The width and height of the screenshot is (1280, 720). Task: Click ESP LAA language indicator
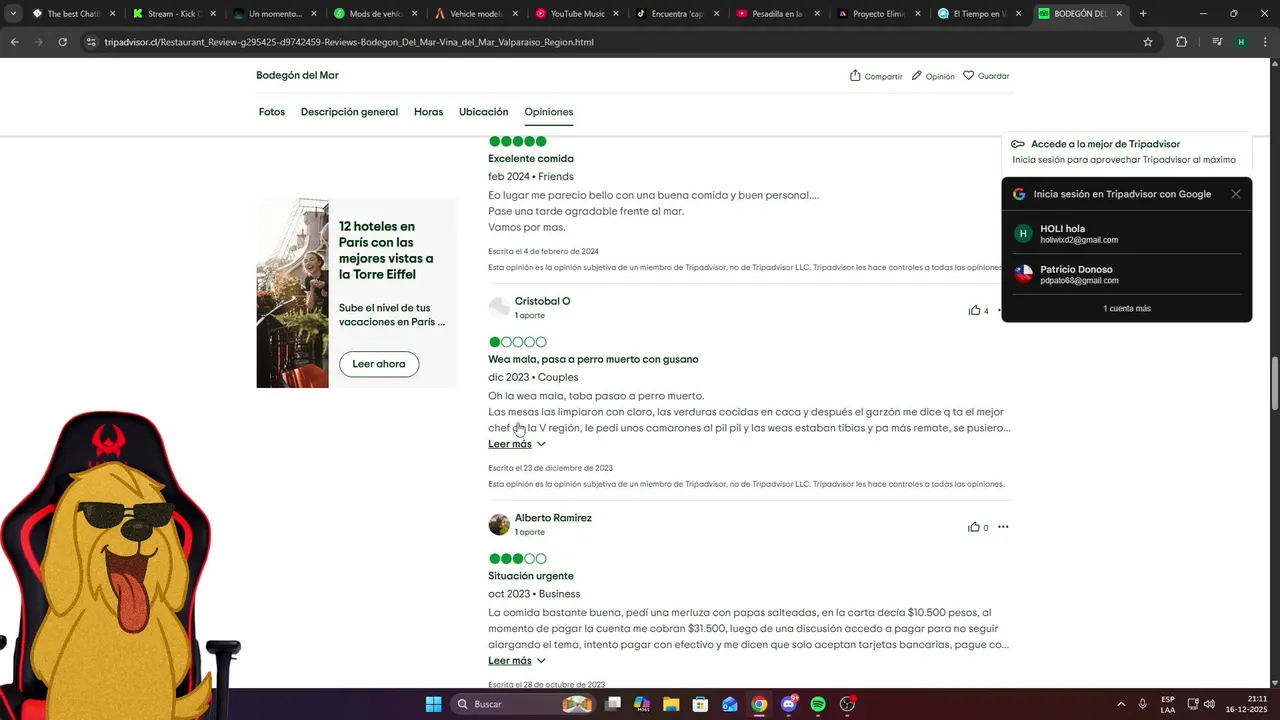[x=1168, y=704]
